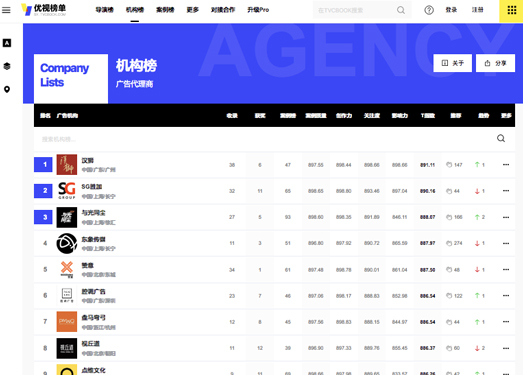The height and width of the screenshot is (375, 523).
Task: Open more options for rank 4 row
Action: pyautogui.click(x=506, y=243)
